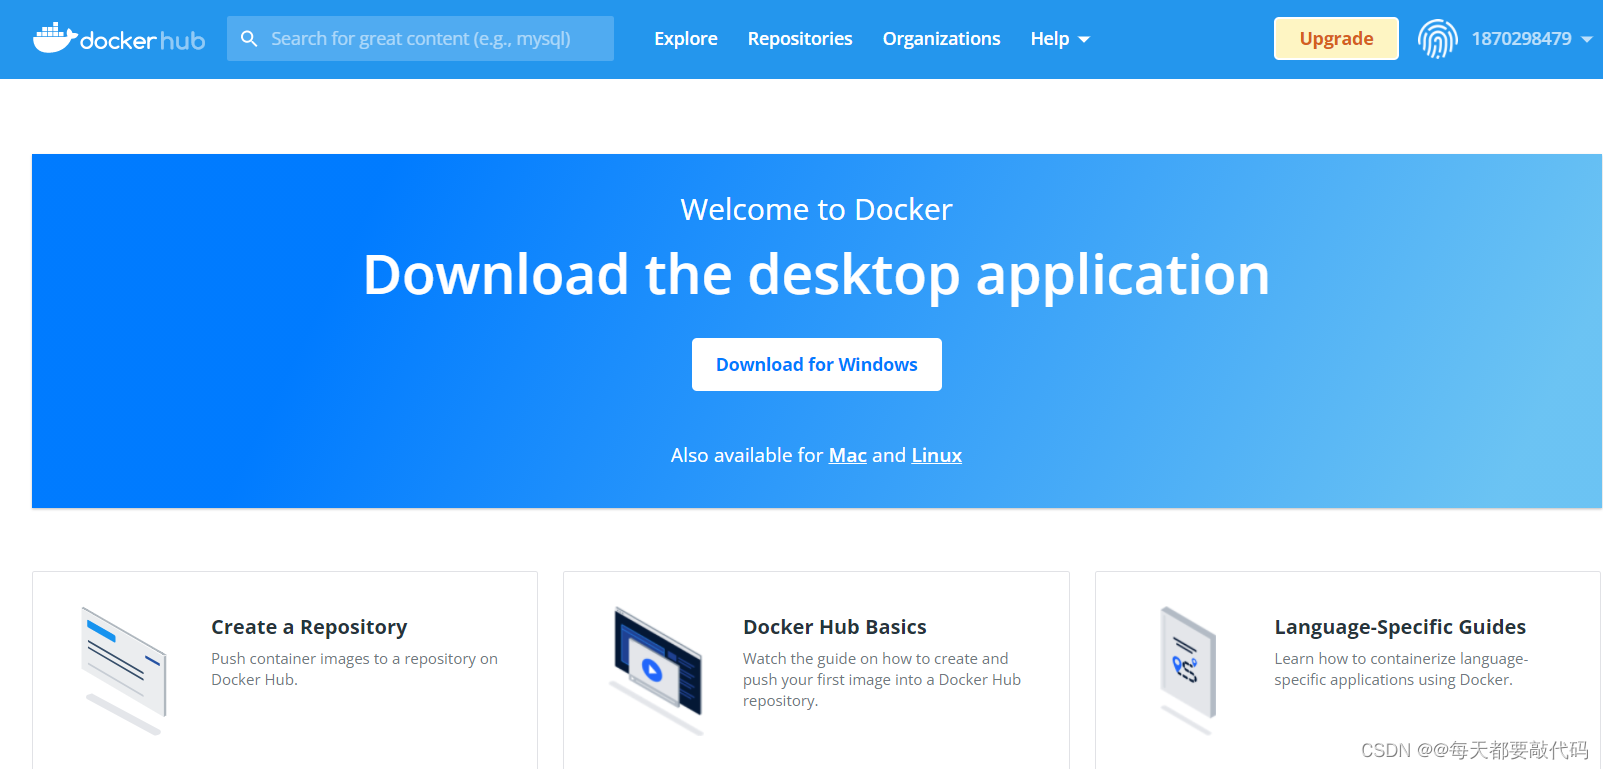The height and width of the screenshot is (769, 1603).
Task: Click the Create a Repository illustration
Action: tap(124, 670)
